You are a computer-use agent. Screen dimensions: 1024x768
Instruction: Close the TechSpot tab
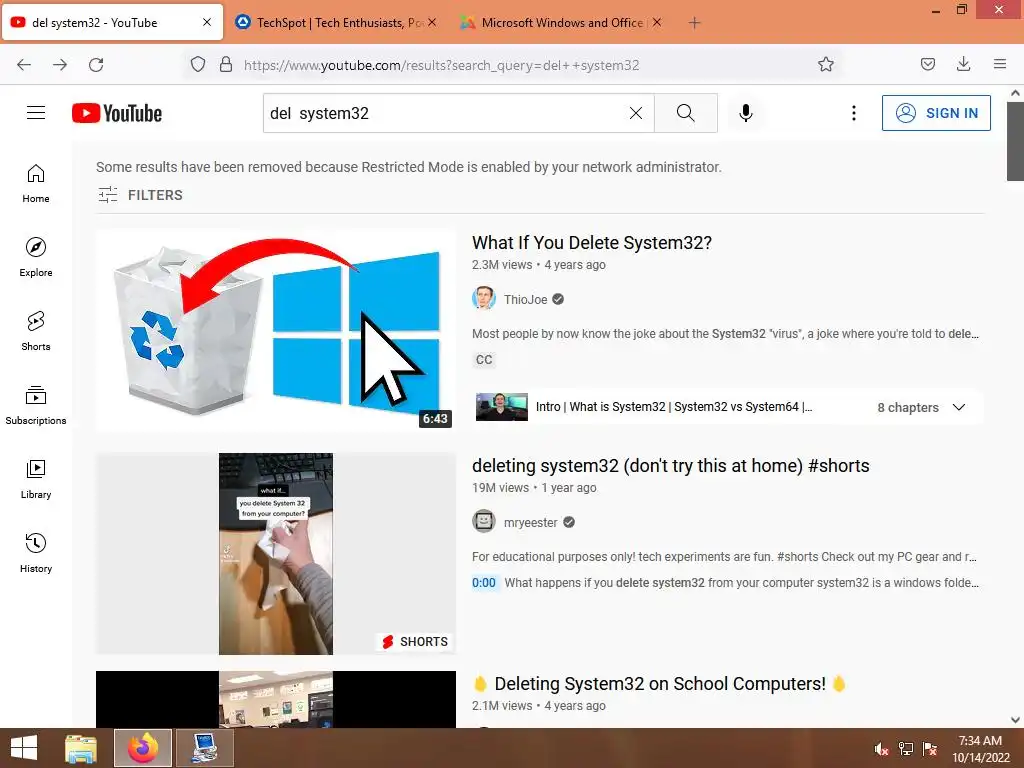click(x=432, y=22)
